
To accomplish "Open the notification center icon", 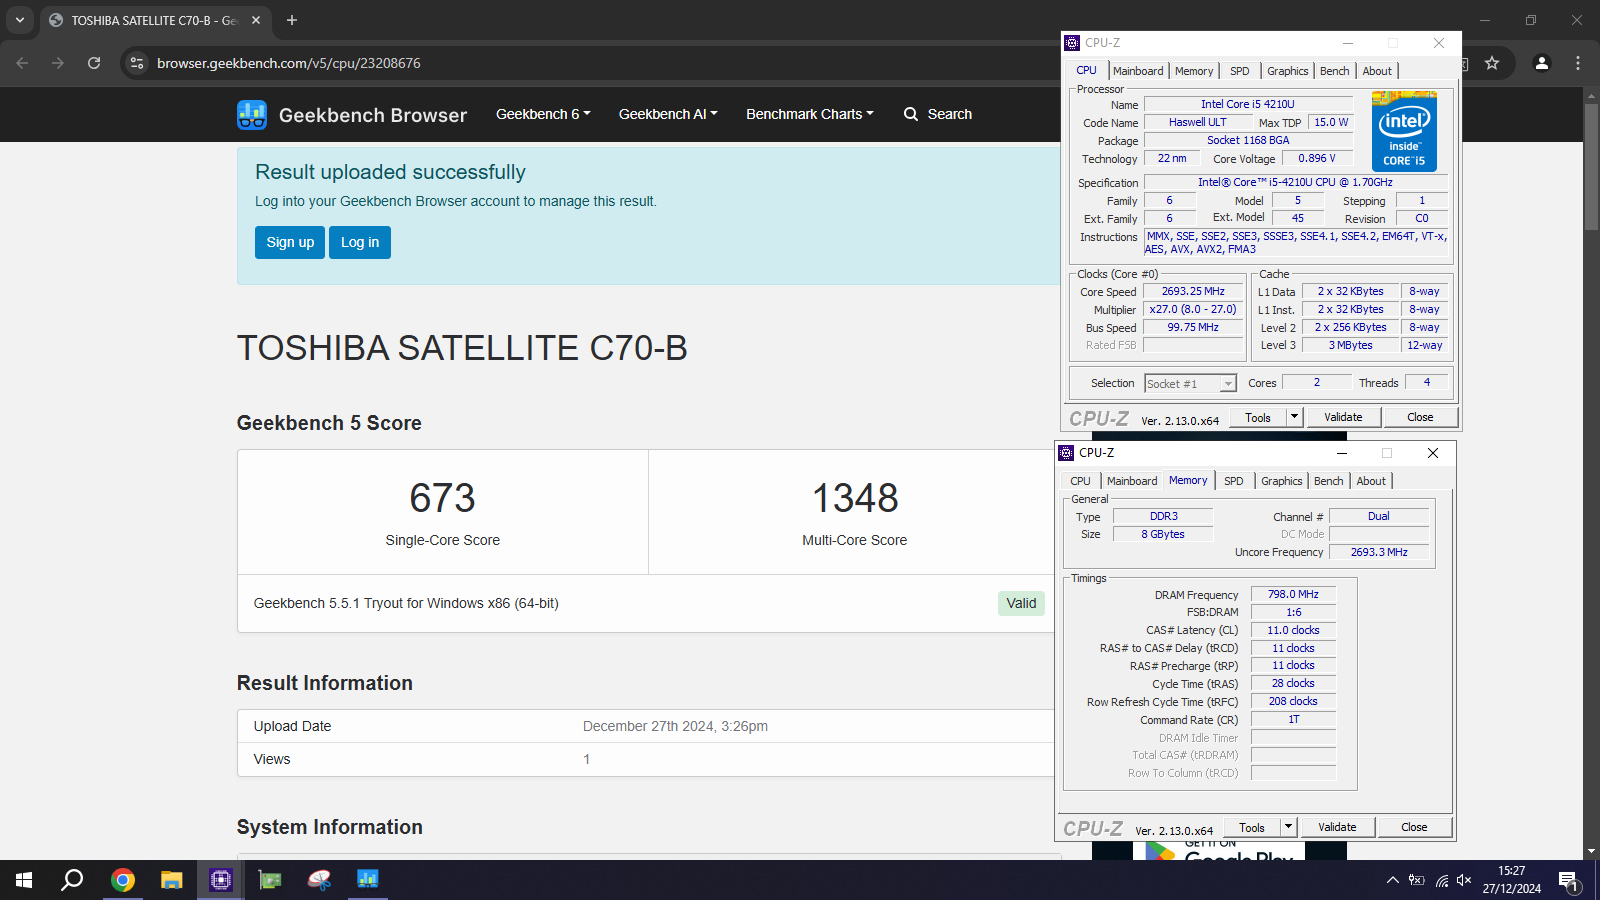I will [x=1569, y=881].
